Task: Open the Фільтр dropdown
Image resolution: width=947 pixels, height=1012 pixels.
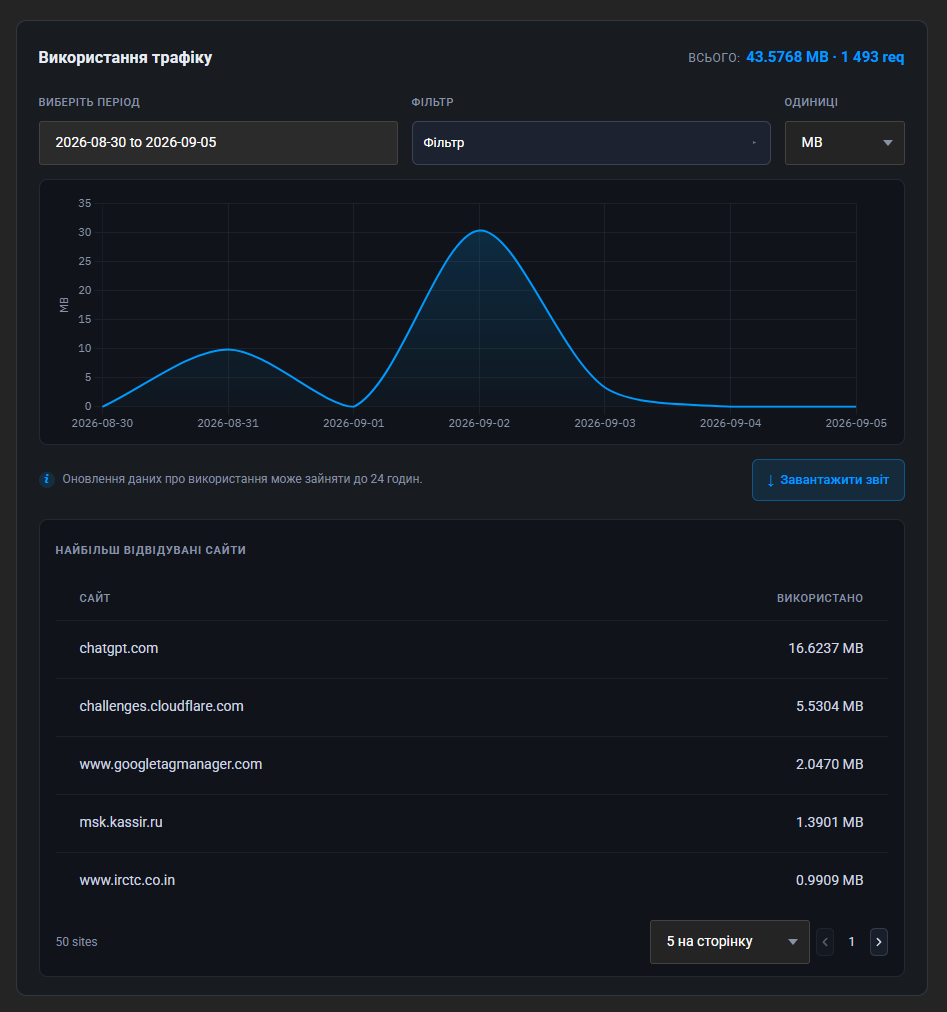Action: 591,143
